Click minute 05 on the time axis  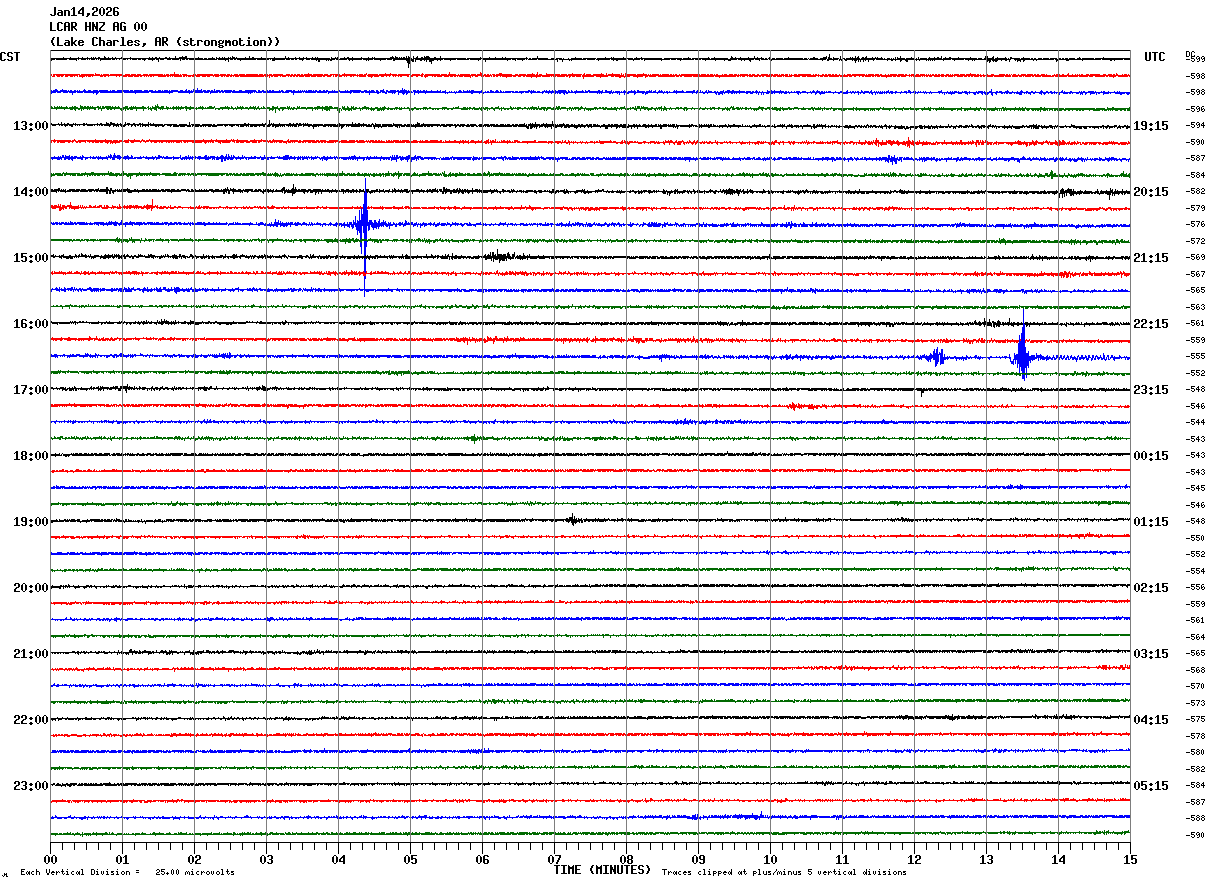(411, 859)
